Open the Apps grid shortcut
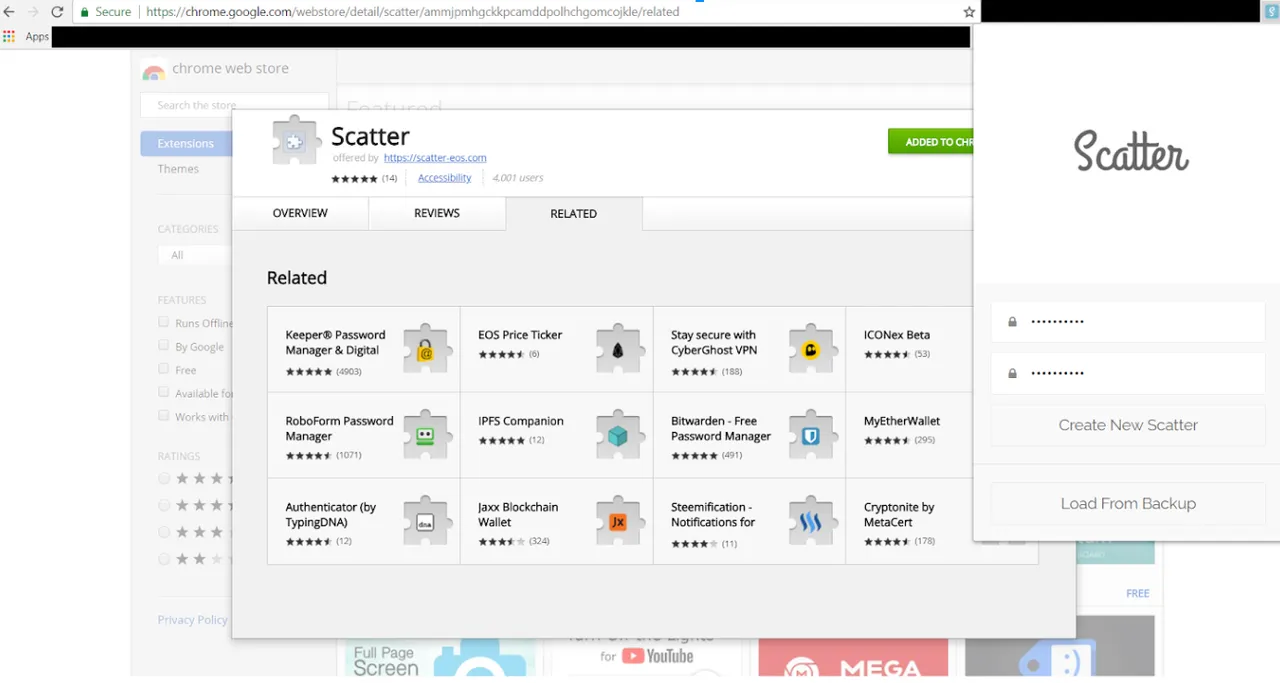Screen dimensions: 1280x683 [x=9, y=36]
